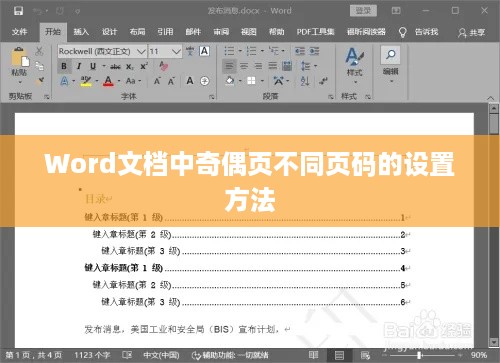Toggle Align Left paragraph alignment
500x363 pixels.
coord(229,66)
